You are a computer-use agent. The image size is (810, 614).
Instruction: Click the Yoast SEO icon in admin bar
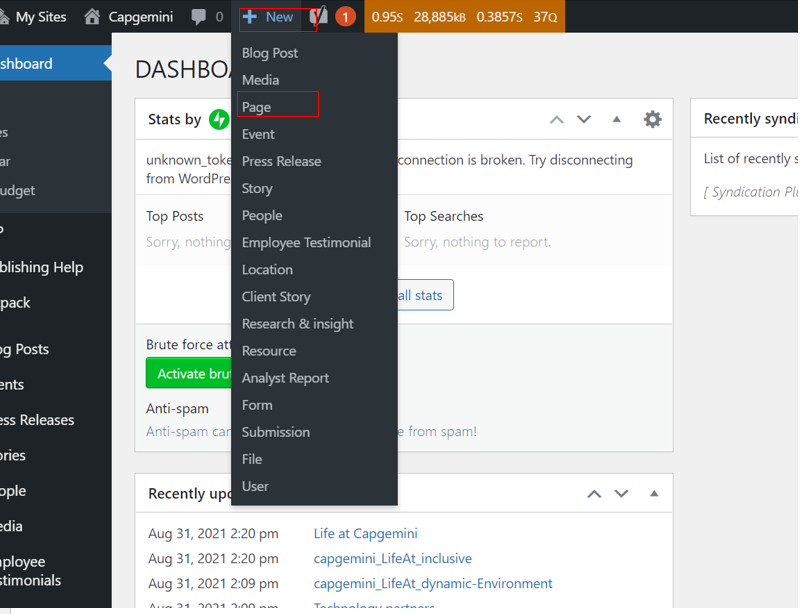point(319,17)
